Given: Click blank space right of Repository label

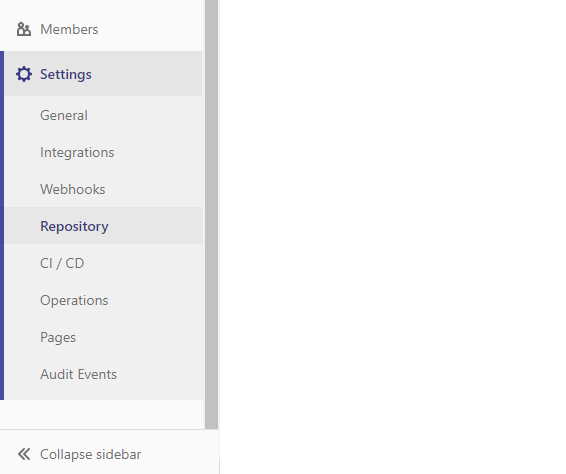Looking at the screenshot, I should [155, 226].
